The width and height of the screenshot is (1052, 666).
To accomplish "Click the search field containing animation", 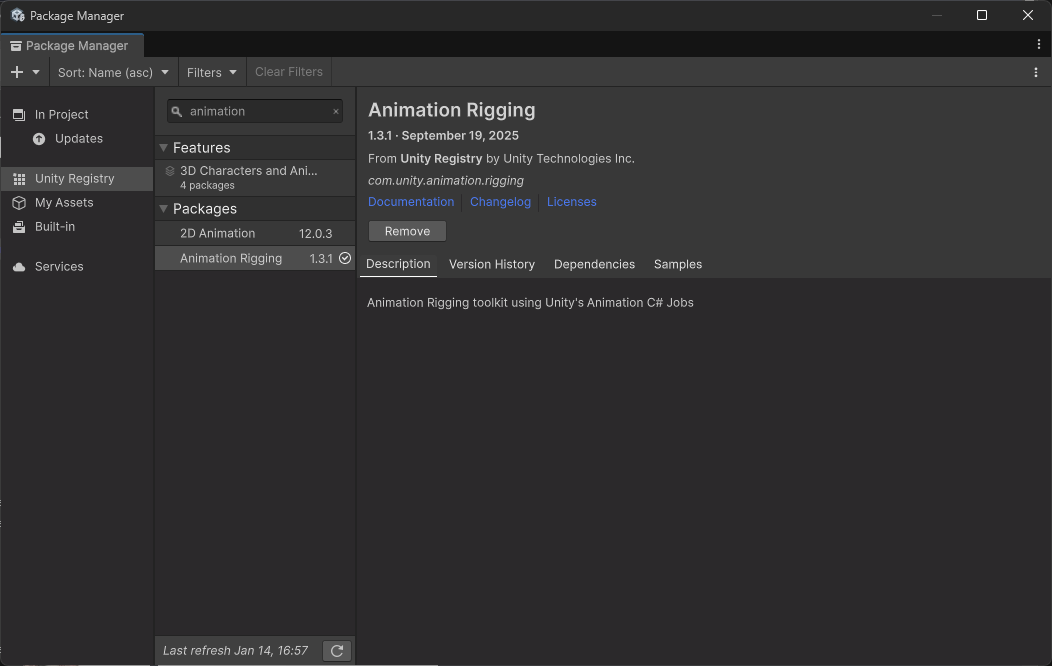I will 255,111.
